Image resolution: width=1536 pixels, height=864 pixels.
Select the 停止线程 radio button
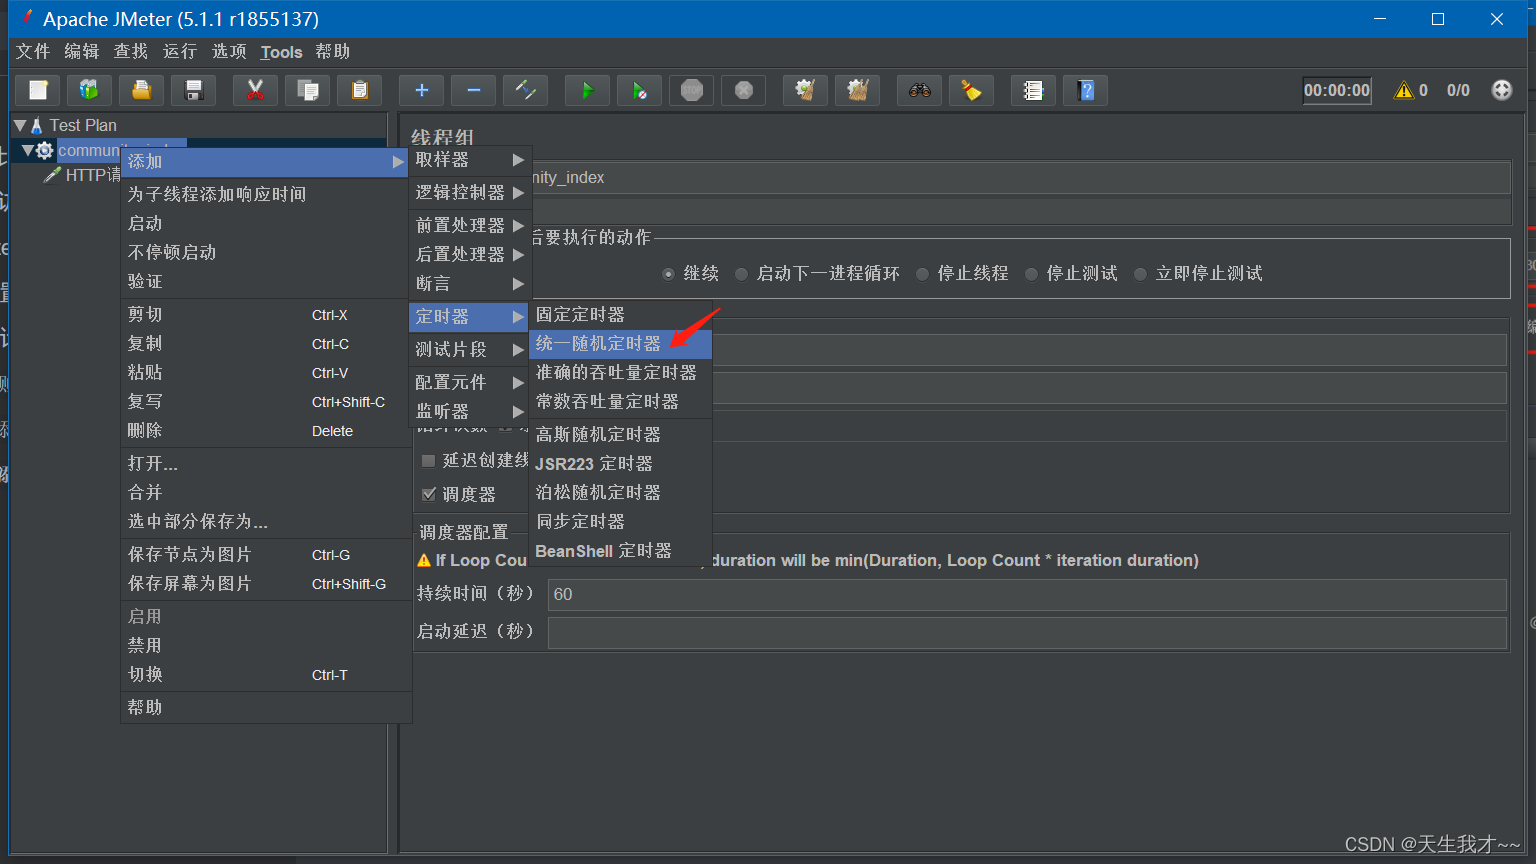(922, 274)
